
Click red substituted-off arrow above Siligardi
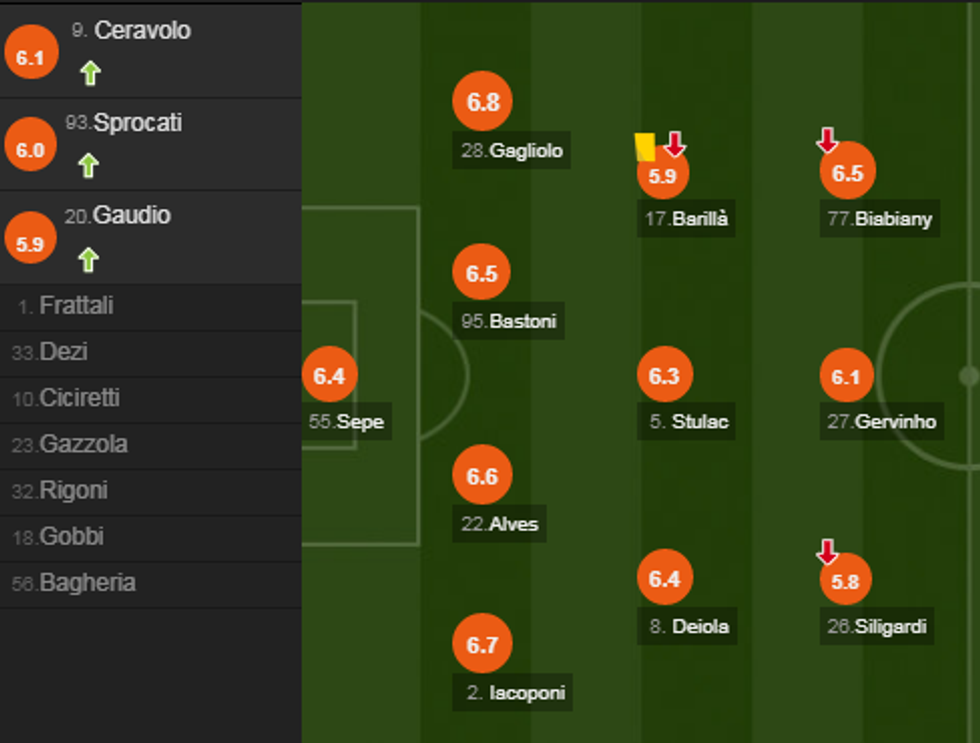tap(827, 551)
